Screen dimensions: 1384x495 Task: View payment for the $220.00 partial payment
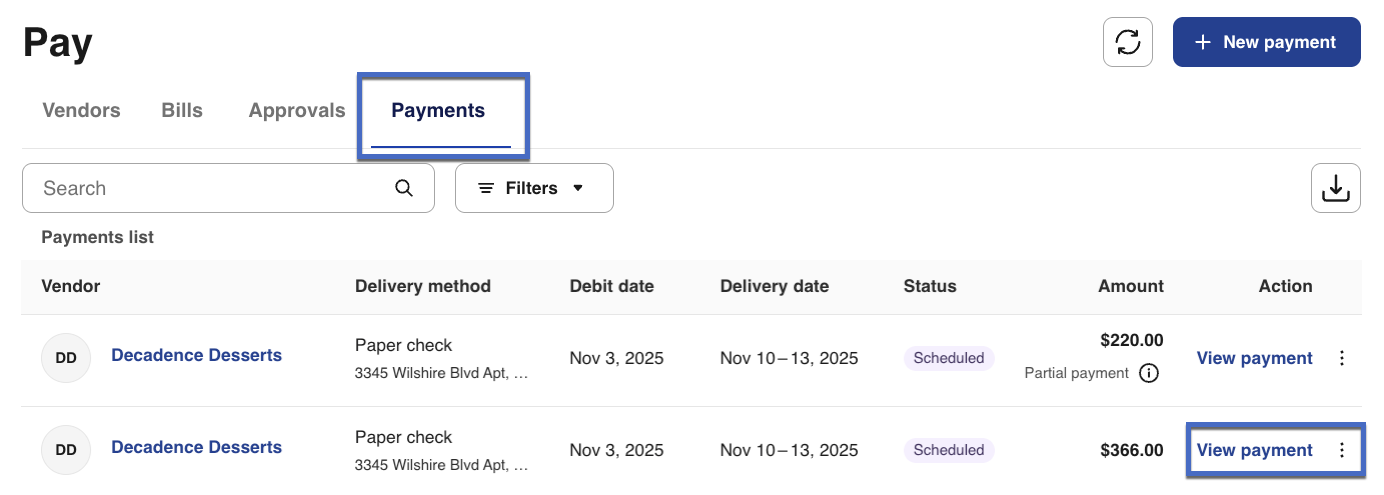[x=1254, y=358]
